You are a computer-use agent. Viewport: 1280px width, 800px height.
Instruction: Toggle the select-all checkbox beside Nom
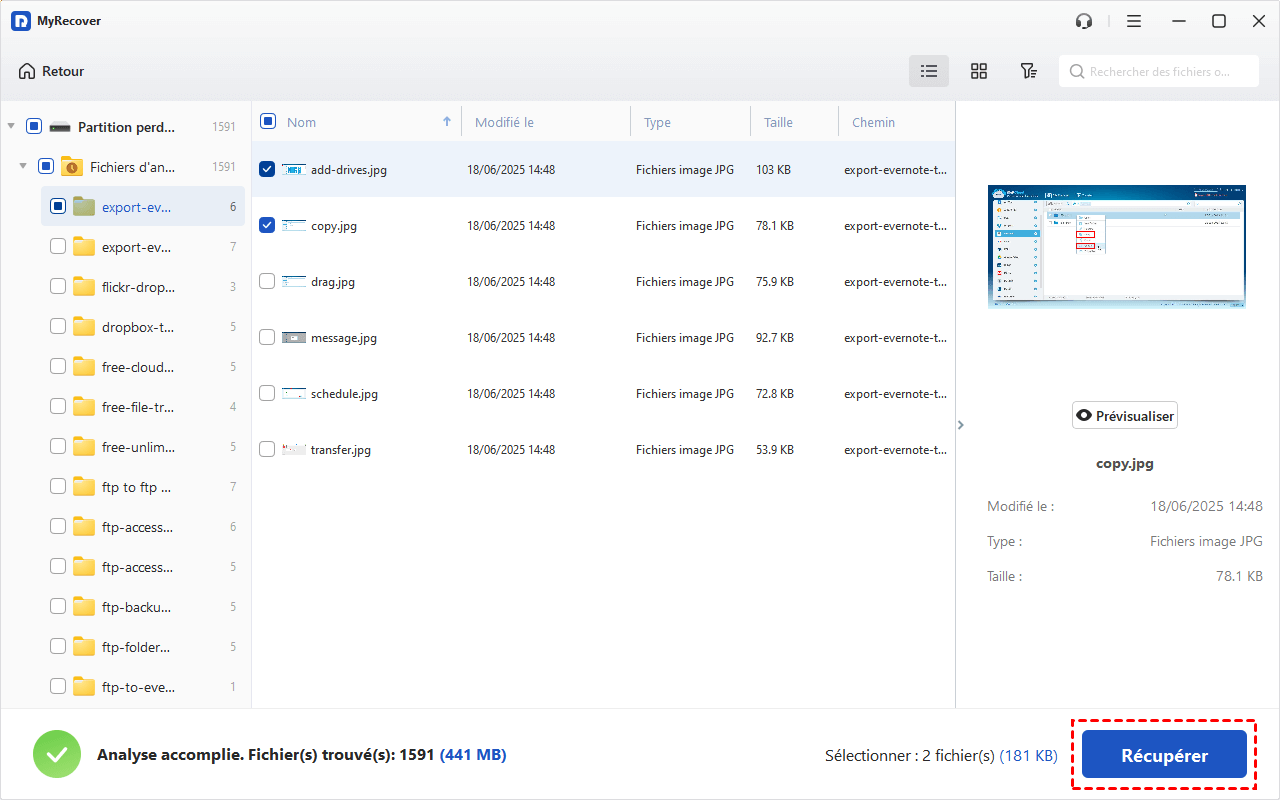tap(268, 121)
